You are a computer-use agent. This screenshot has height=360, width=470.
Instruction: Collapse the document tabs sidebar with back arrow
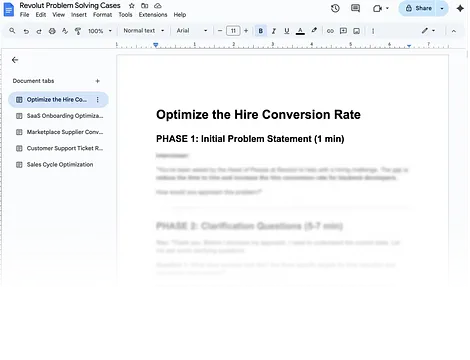click(15, 60)
